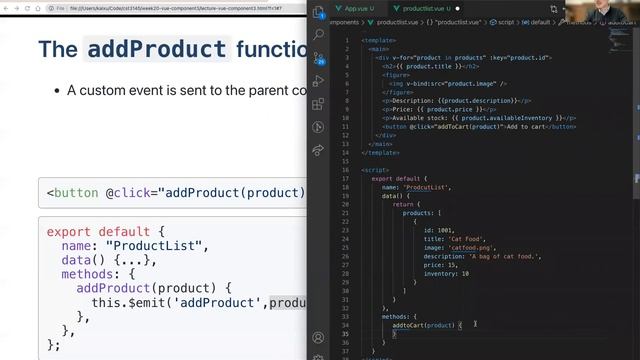Viewport: 640px width, 360px height.
Task: Click the 'Description: {{product.description}}' line
Action: (457, 101)
